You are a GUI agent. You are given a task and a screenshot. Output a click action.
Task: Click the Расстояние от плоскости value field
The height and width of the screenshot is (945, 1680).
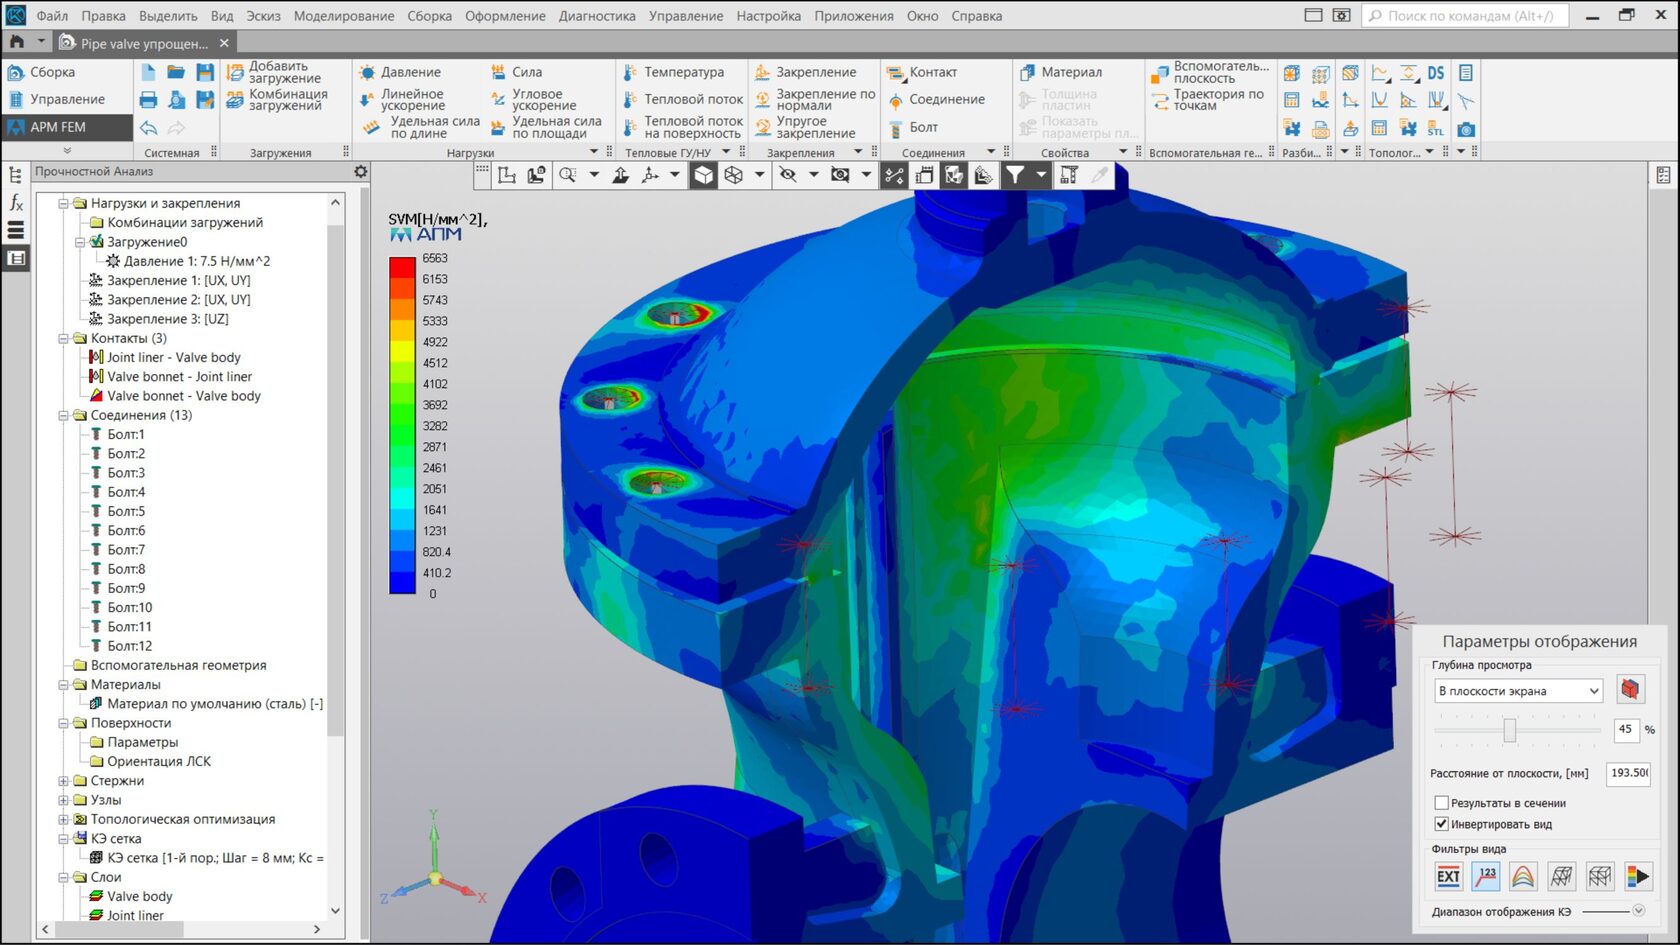point(1628,773)
